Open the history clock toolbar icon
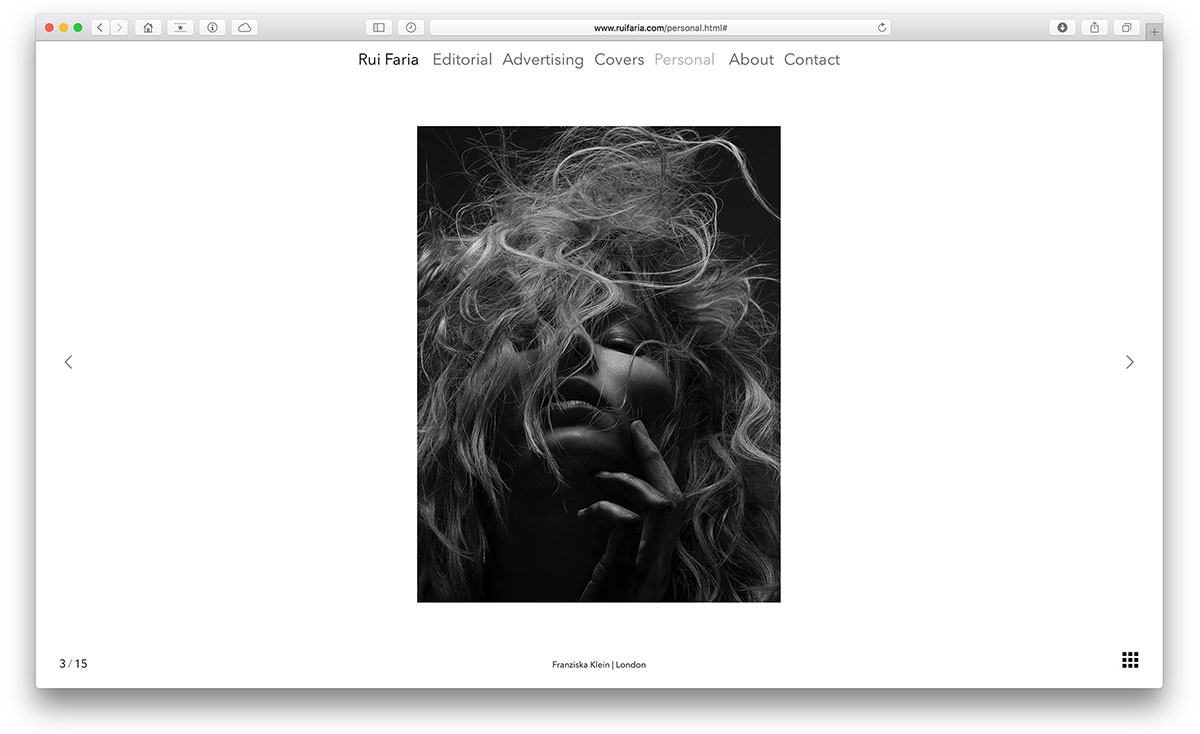 (411, 28)
